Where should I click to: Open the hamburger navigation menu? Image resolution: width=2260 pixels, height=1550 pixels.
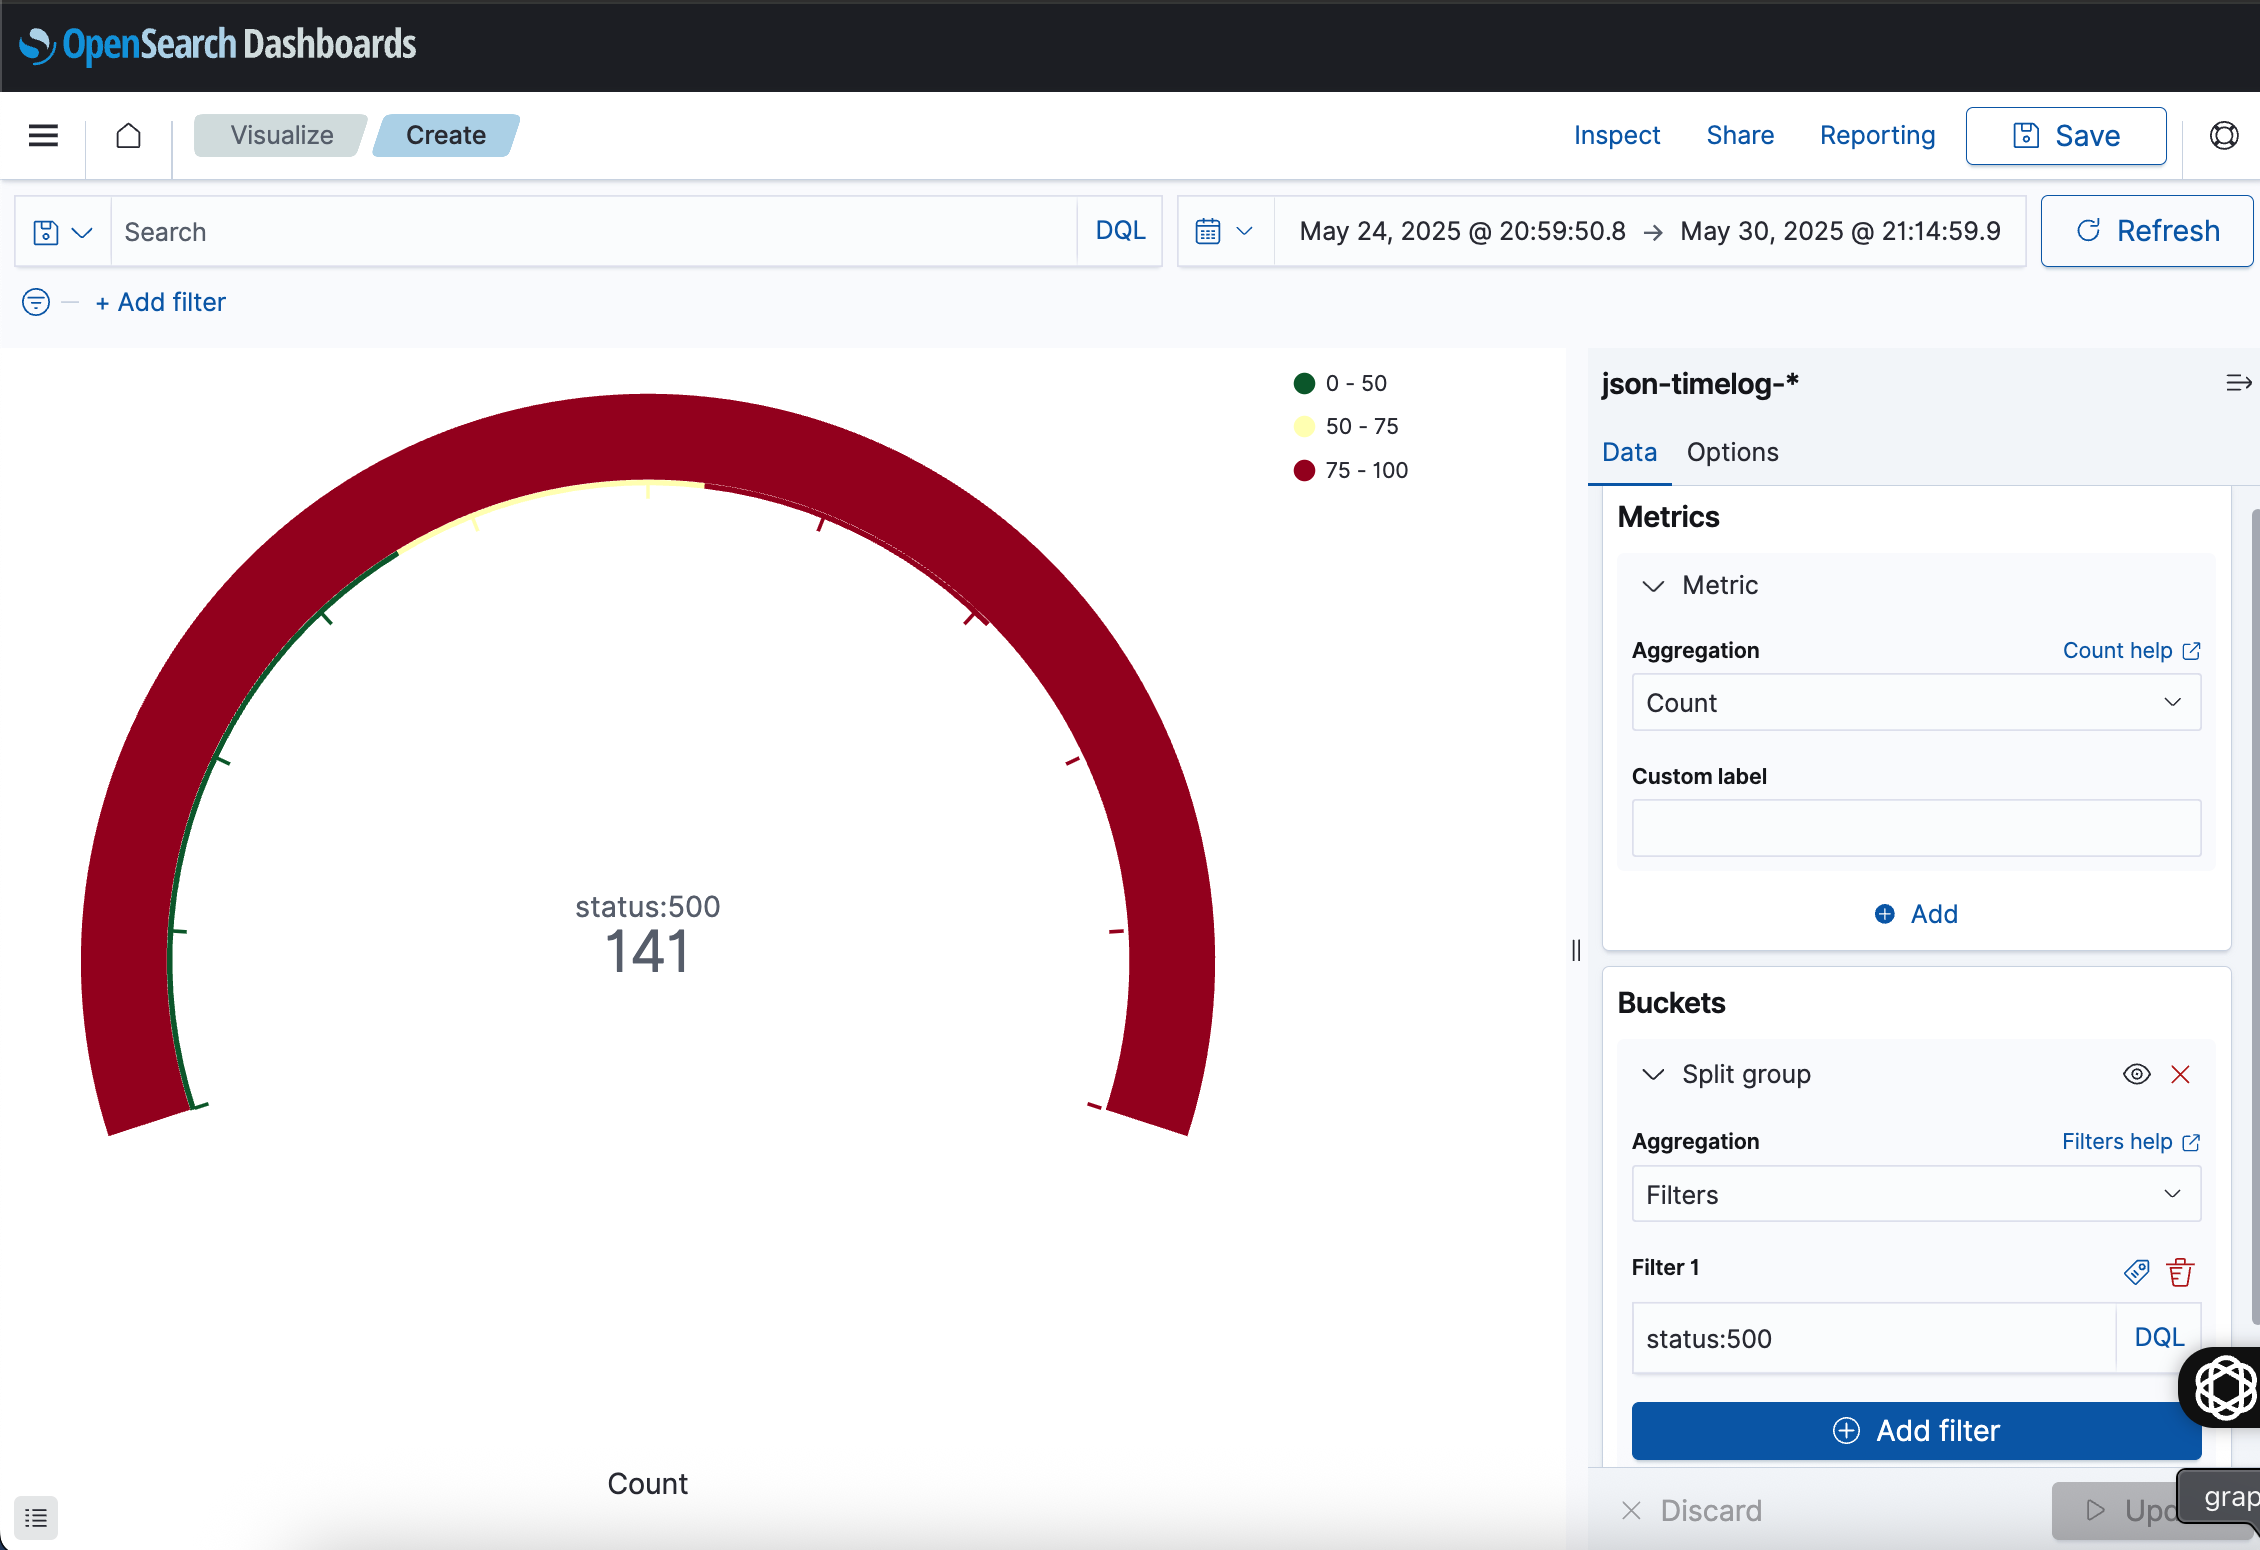(x=43, y=135)
